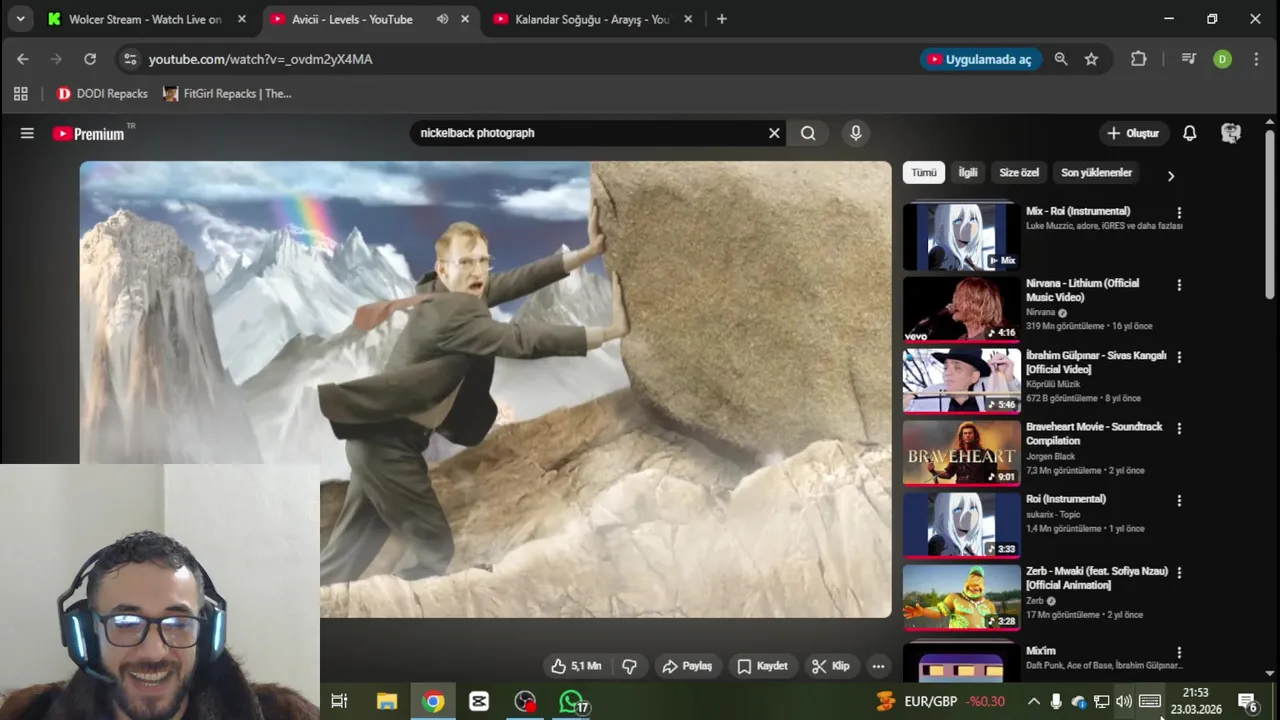Open the Mix'im playlist title
The height and width of the screenshot is (720, 1280).
[1041, 651]
